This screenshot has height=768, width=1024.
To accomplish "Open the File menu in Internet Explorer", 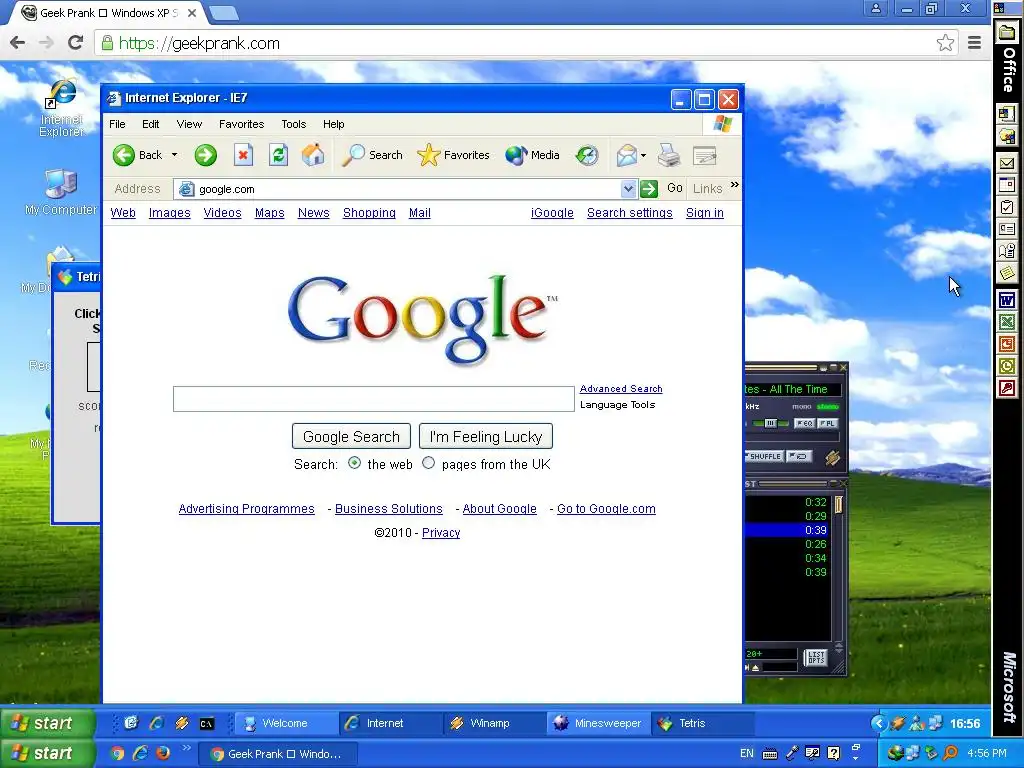I will [x=118, y=124].
